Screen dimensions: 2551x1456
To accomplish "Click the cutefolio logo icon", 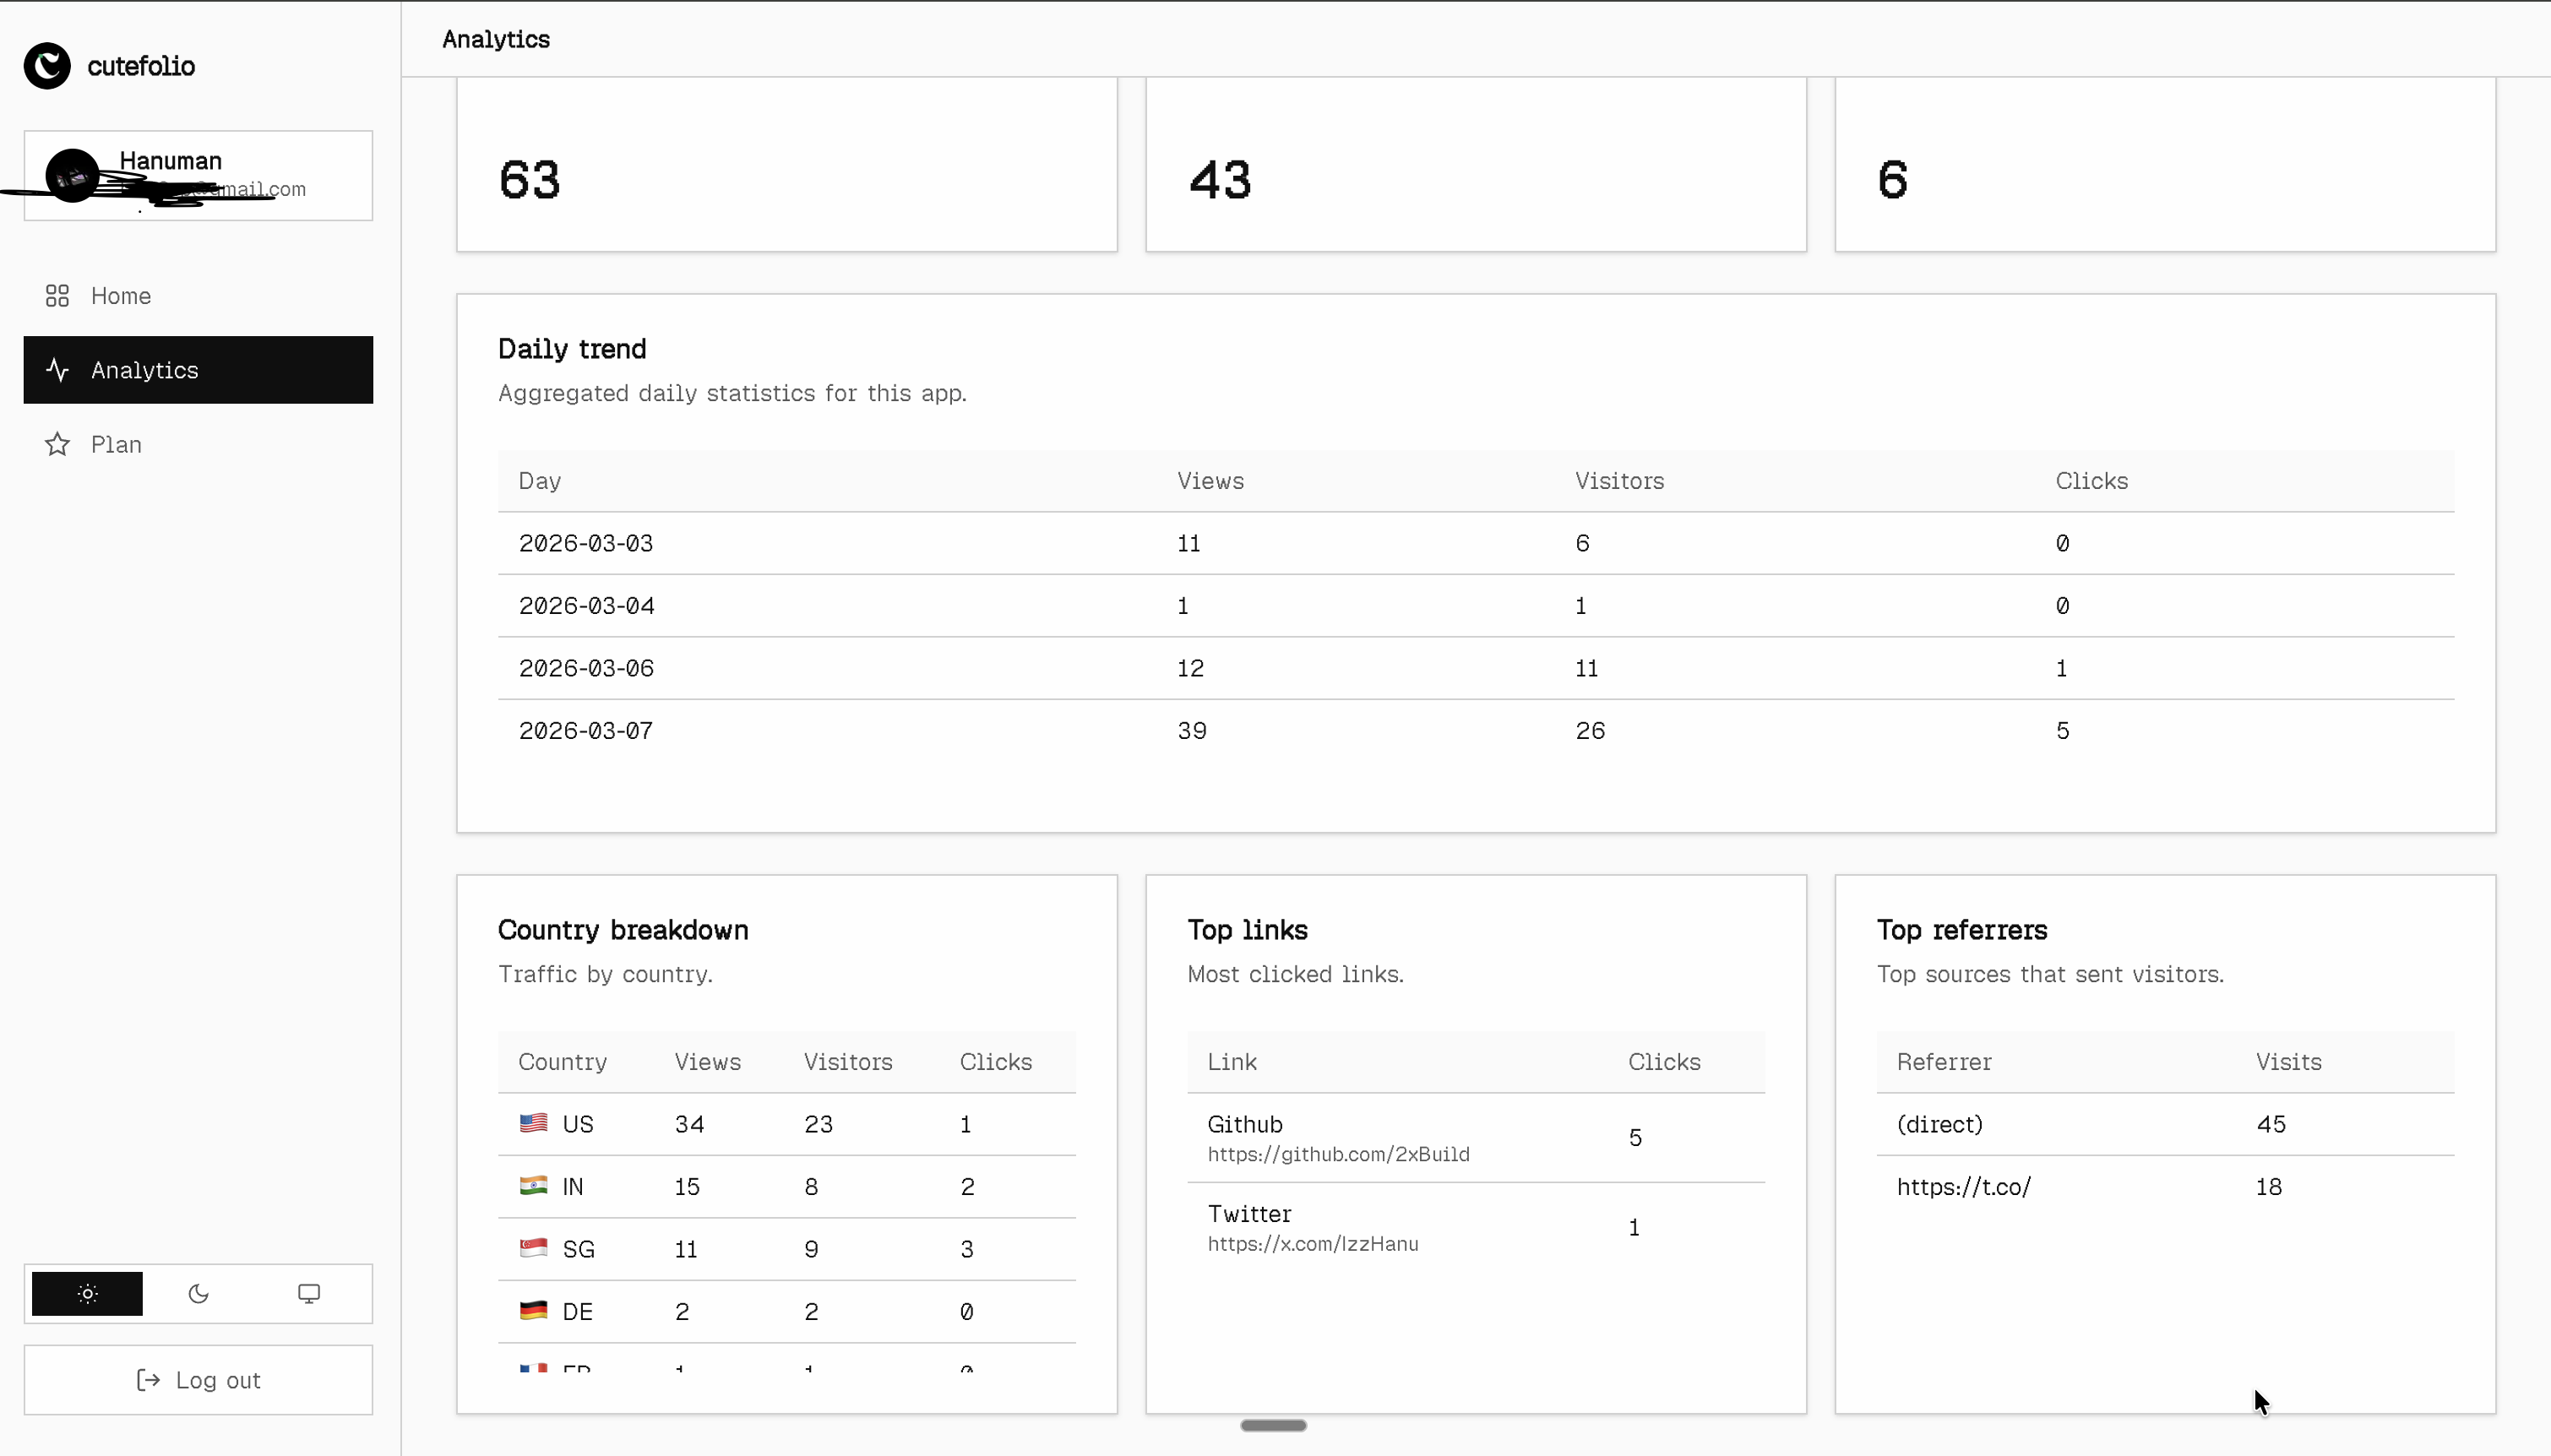I will [47, 66].
